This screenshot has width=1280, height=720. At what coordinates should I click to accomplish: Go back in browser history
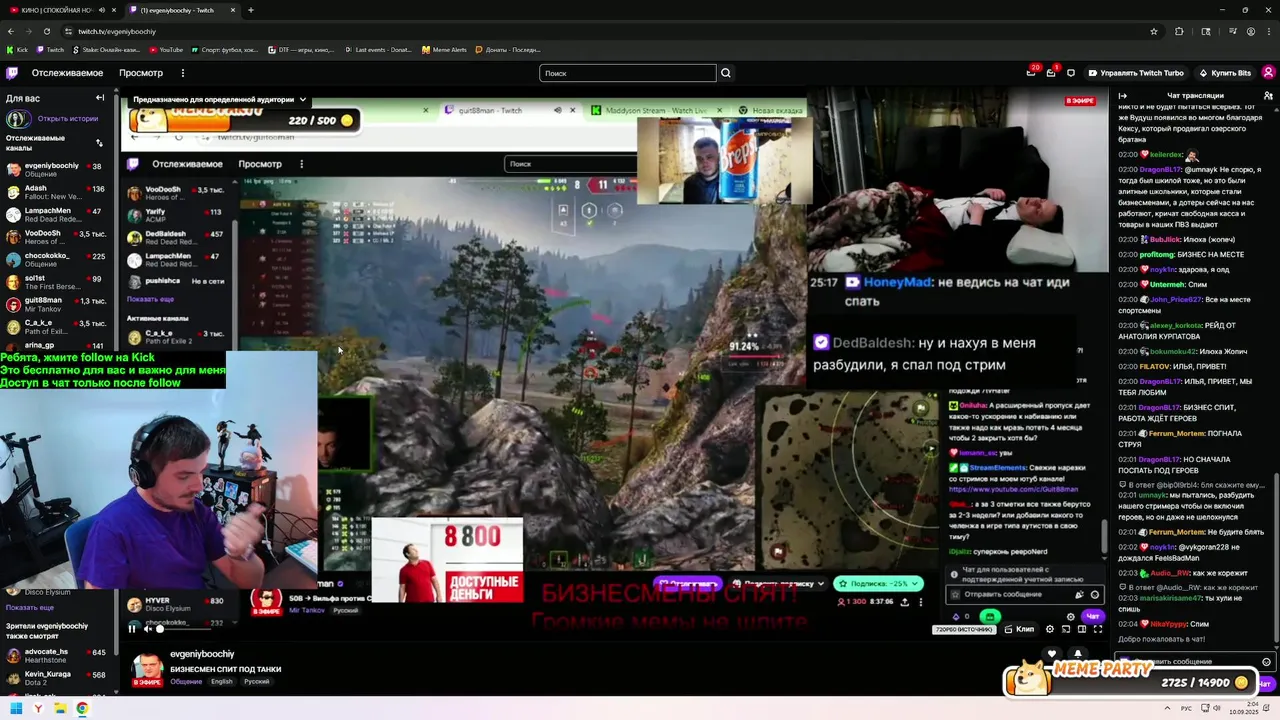10,31
